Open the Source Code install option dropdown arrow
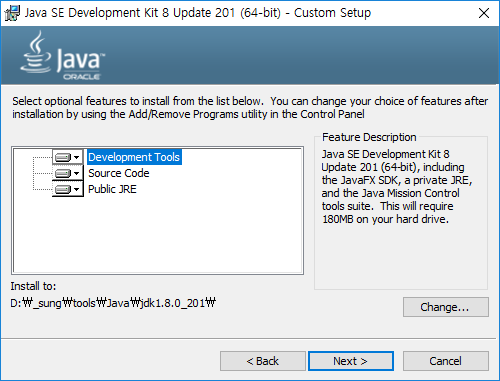 77,173
